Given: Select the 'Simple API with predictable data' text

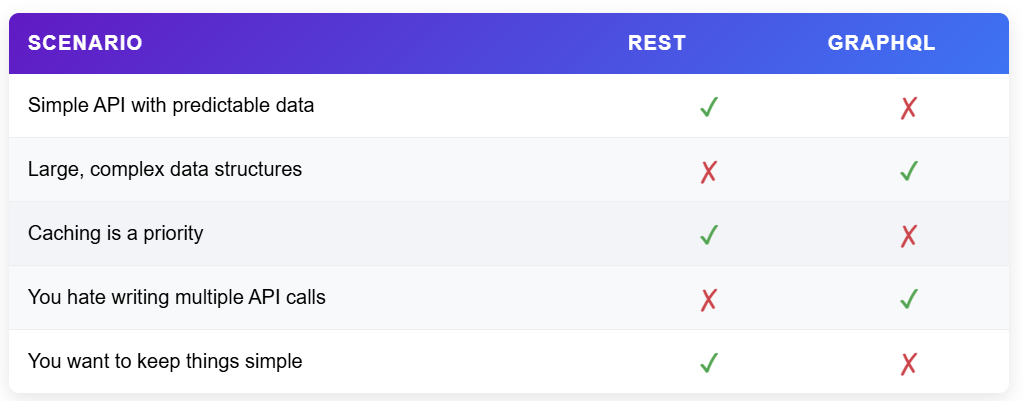Looking at the screenshot, I should point(171,105).
